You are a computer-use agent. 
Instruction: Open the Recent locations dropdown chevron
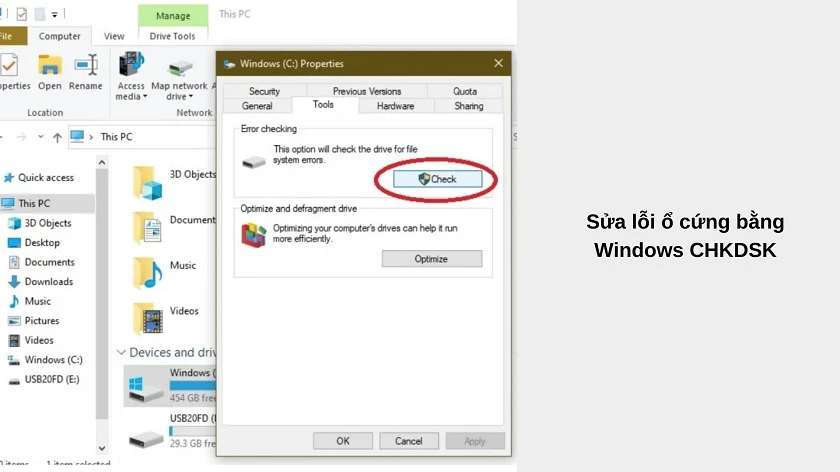pyautogui.click(x=41, y=137)
